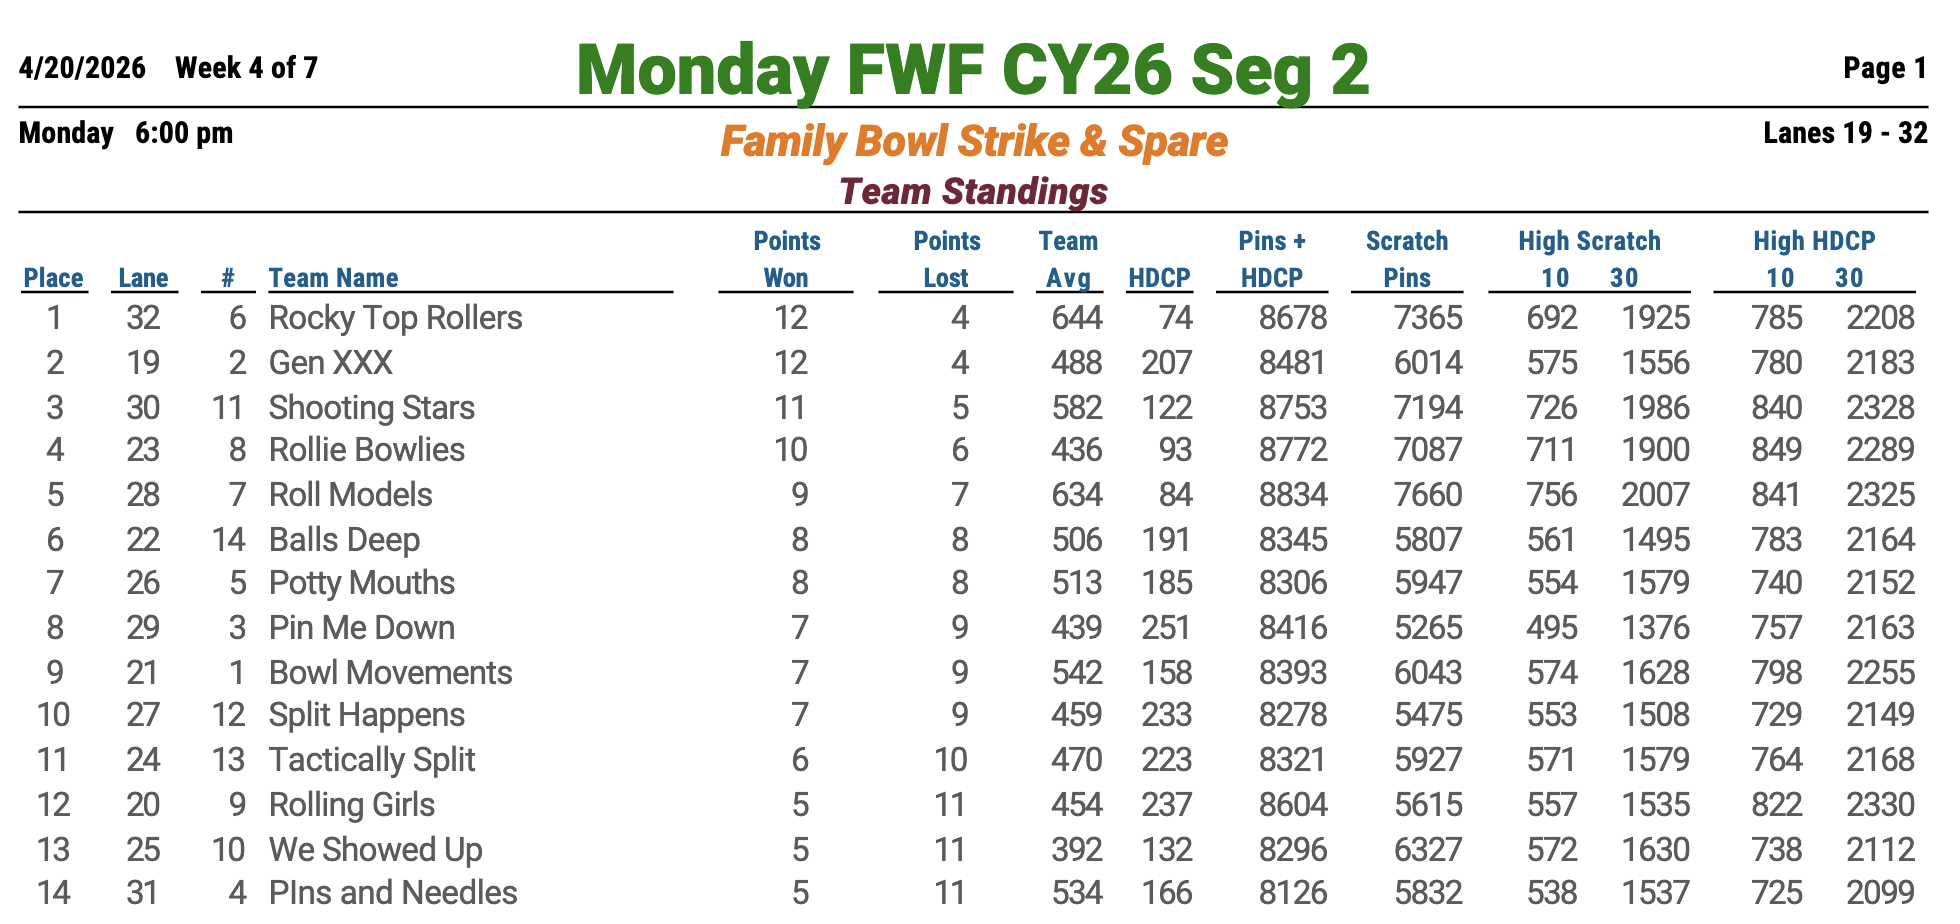Image resolution: width=1960 pixels, height=924 pixels.
Task: Click the Team Standings heading
Action: click(x=973, y=191)
